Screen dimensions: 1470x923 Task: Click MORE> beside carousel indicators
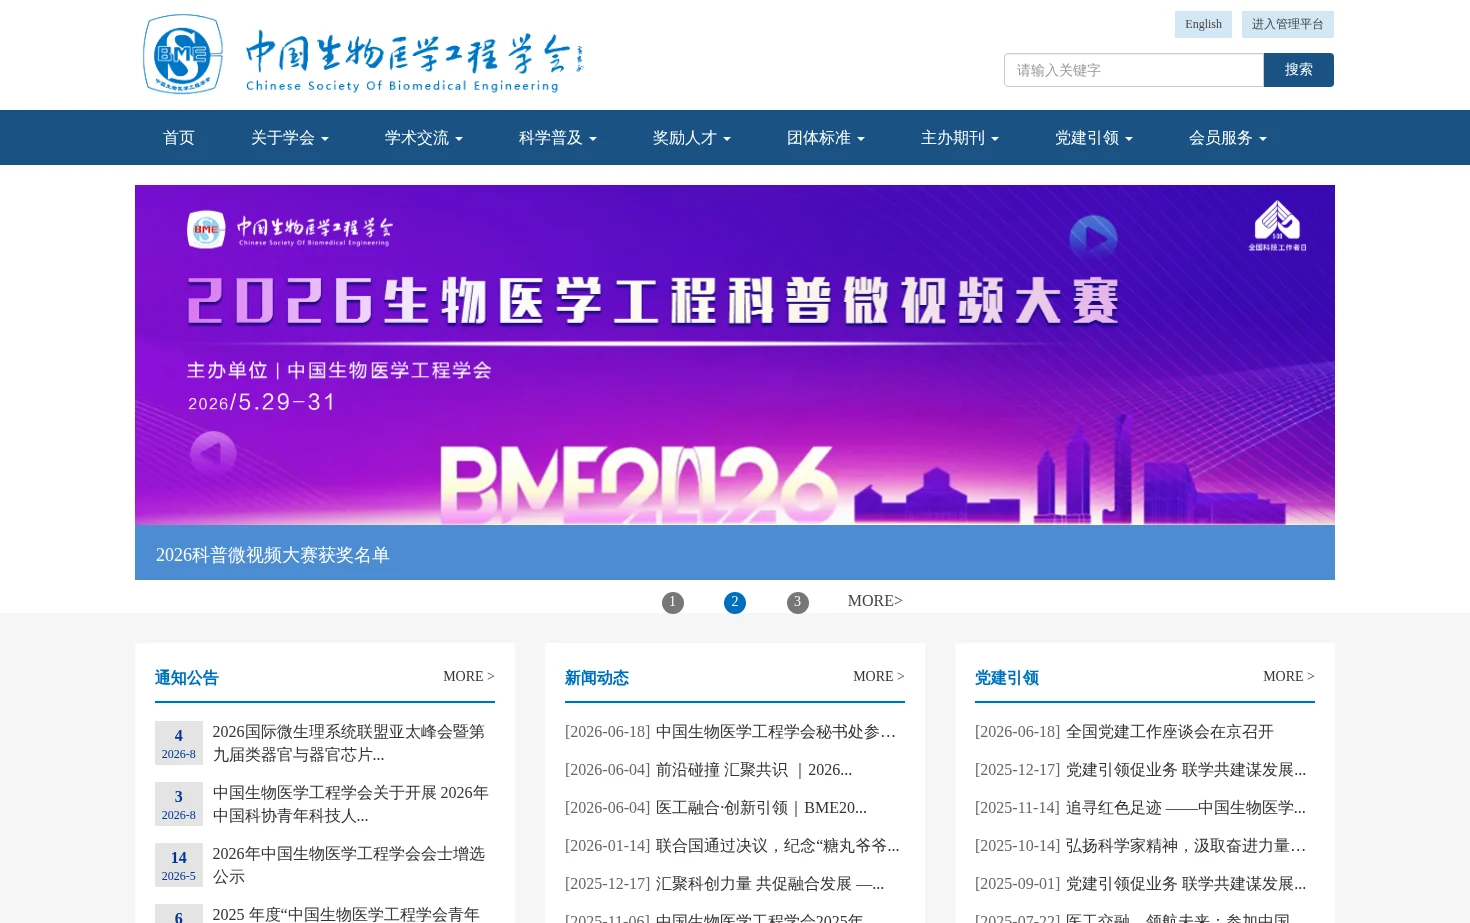pos(875,601)
